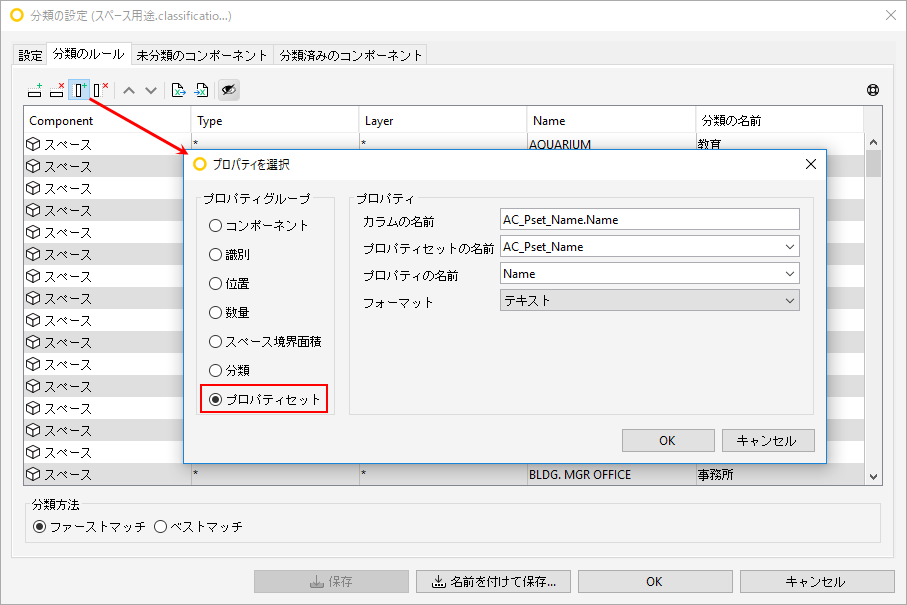Image resolution: width=907 pixels, height=605 pixels.
Task: Import rules from an Excel file
Action: (201, 90)
